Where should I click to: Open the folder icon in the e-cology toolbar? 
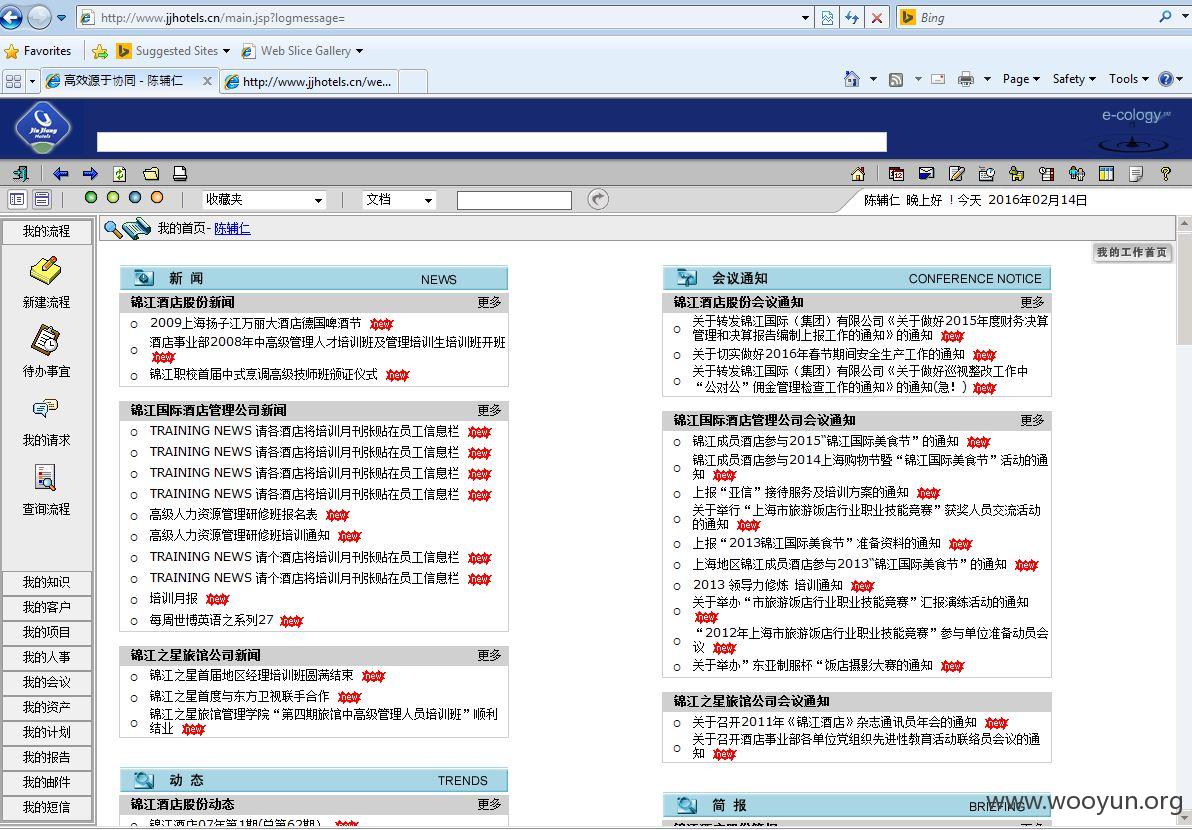tap(151, 174)
